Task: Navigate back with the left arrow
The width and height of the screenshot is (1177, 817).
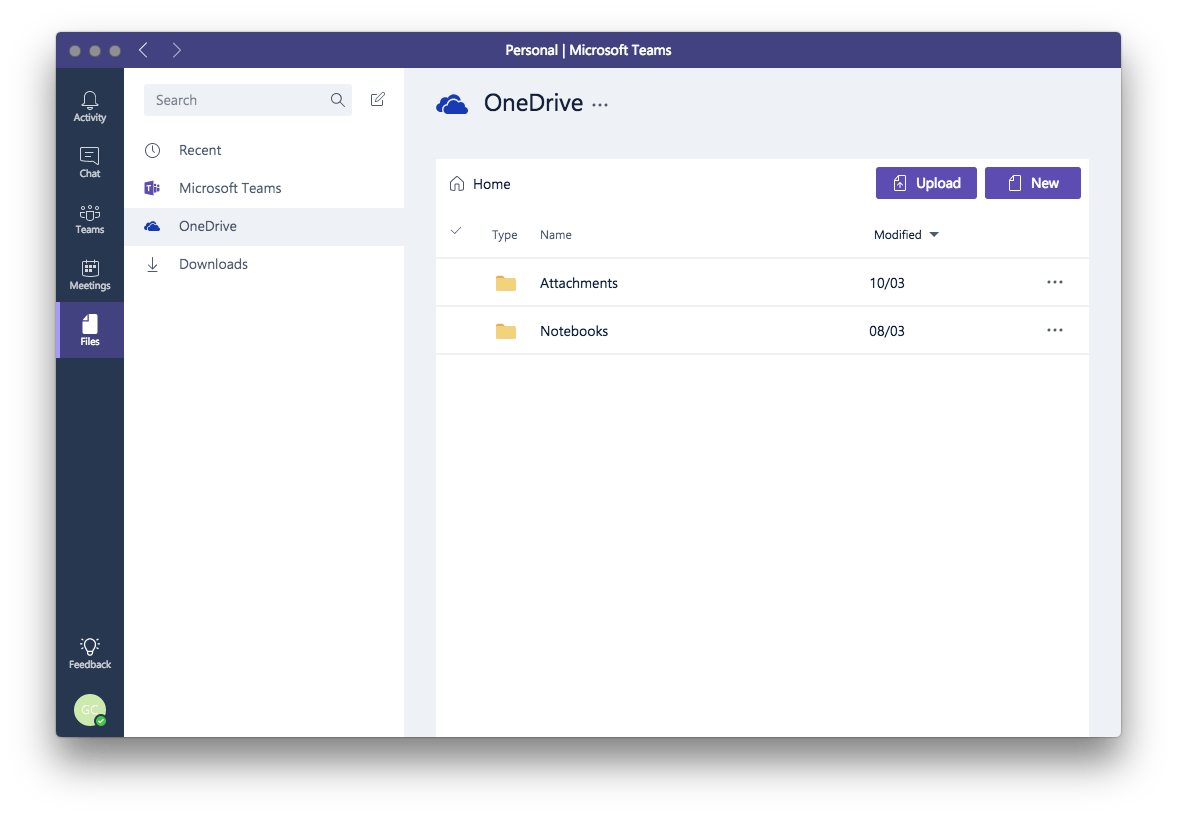Action: coord(143,50)
